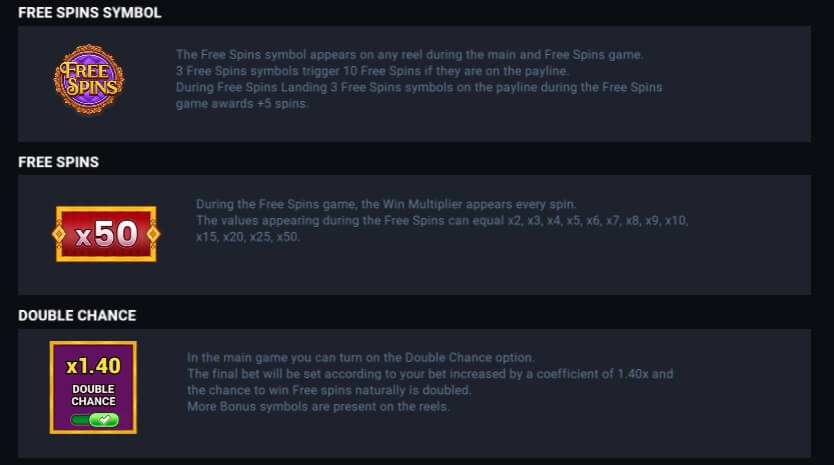834x465 pixels.
Task: Click the right diamond on x50 badge
Action: pyautogui.click(x=154, y=234)
